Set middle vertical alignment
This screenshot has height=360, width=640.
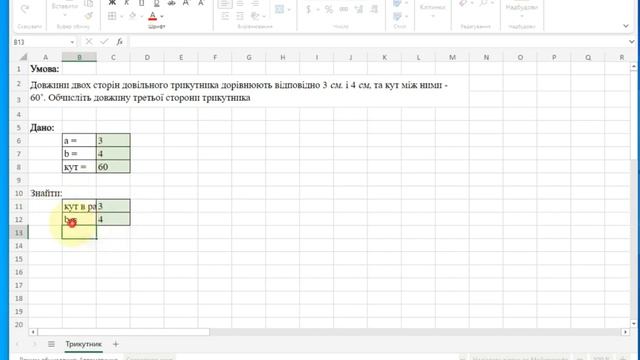point(240,4)
